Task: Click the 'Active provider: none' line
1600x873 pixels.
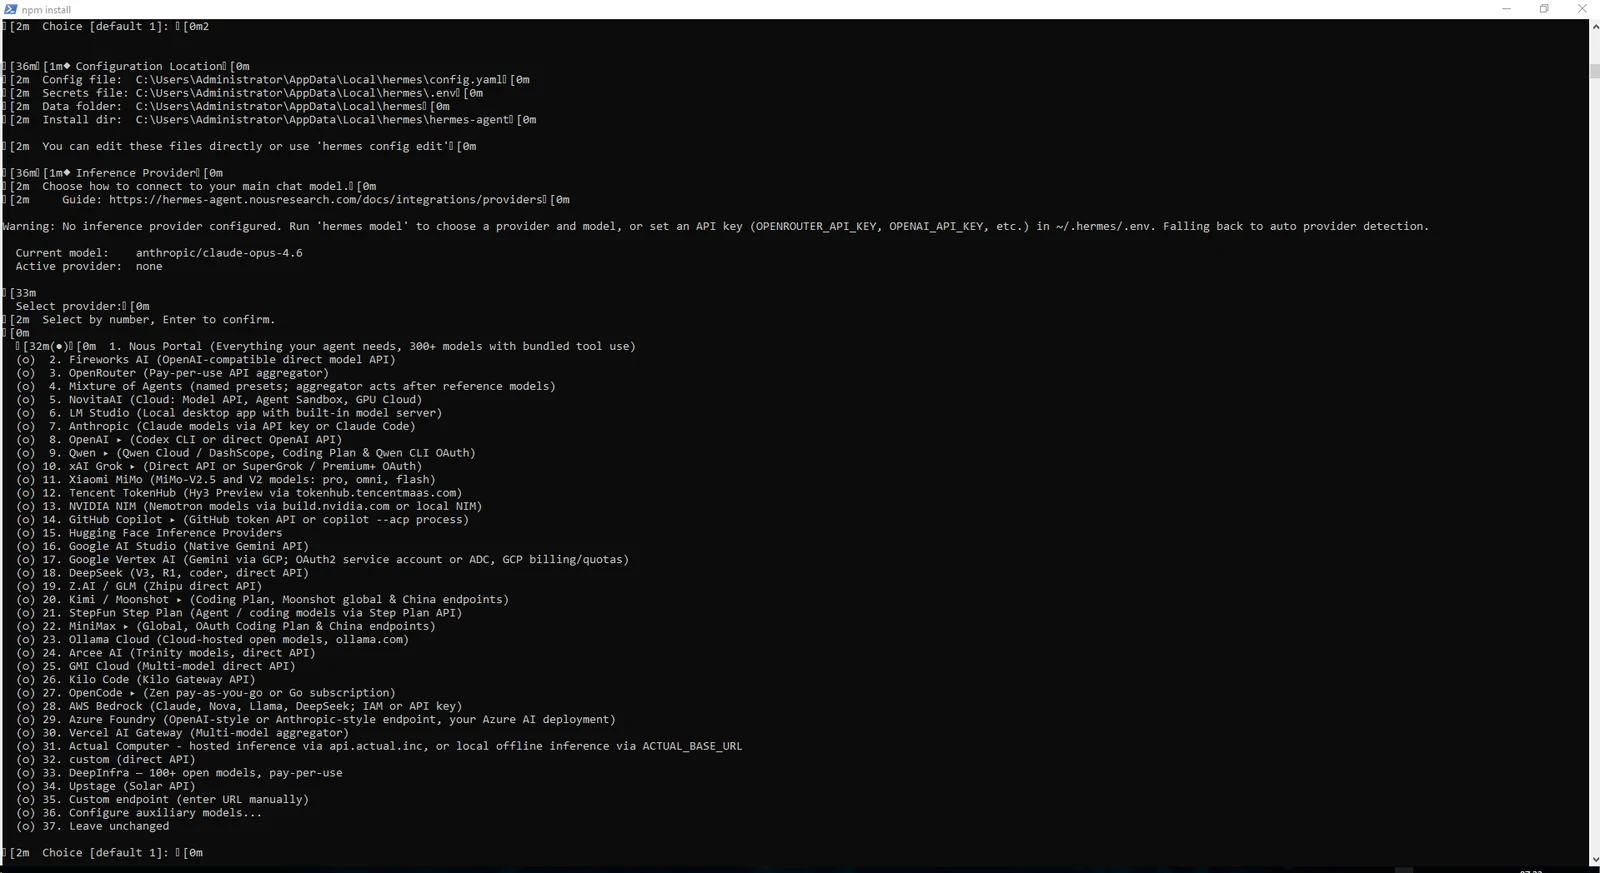Action: [x=89, y=266]
